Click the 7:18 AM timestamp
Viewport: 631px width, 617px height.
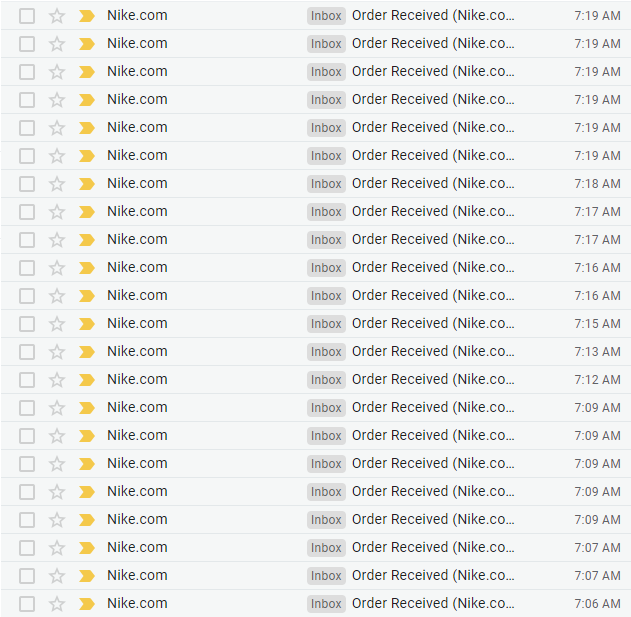click(597, 184)
